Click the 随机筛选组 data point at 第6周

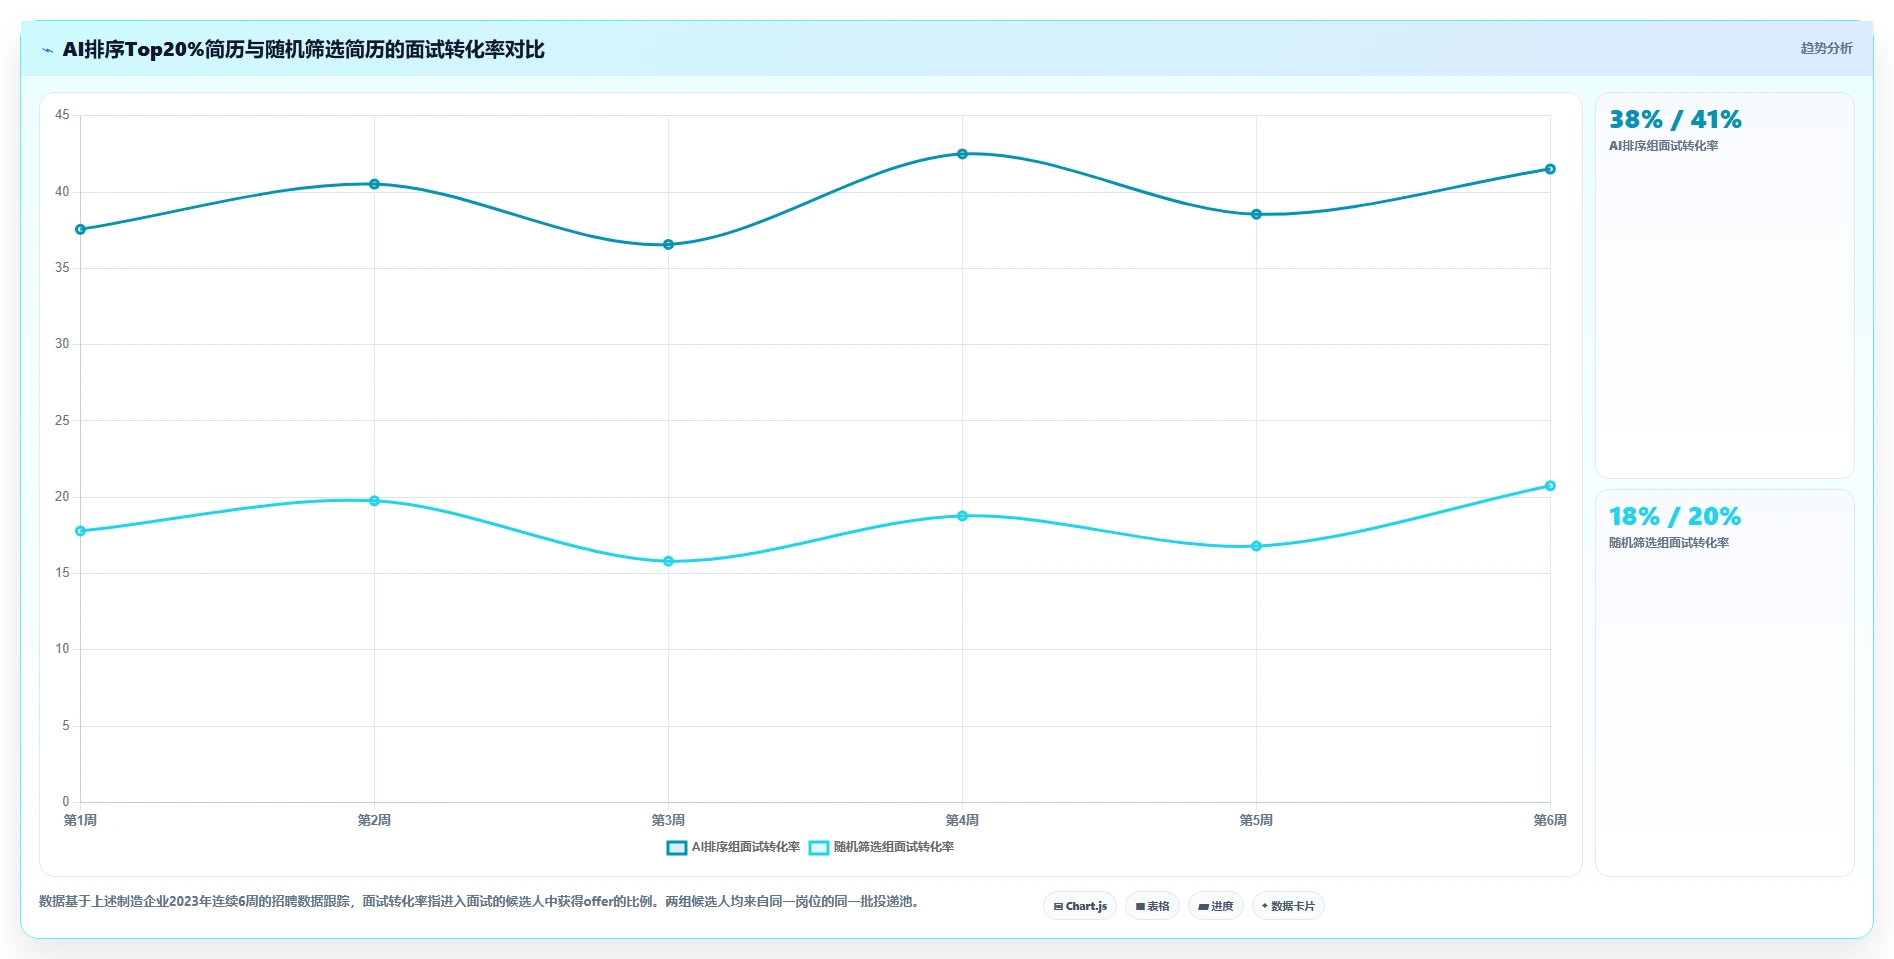coord(1551,486)
